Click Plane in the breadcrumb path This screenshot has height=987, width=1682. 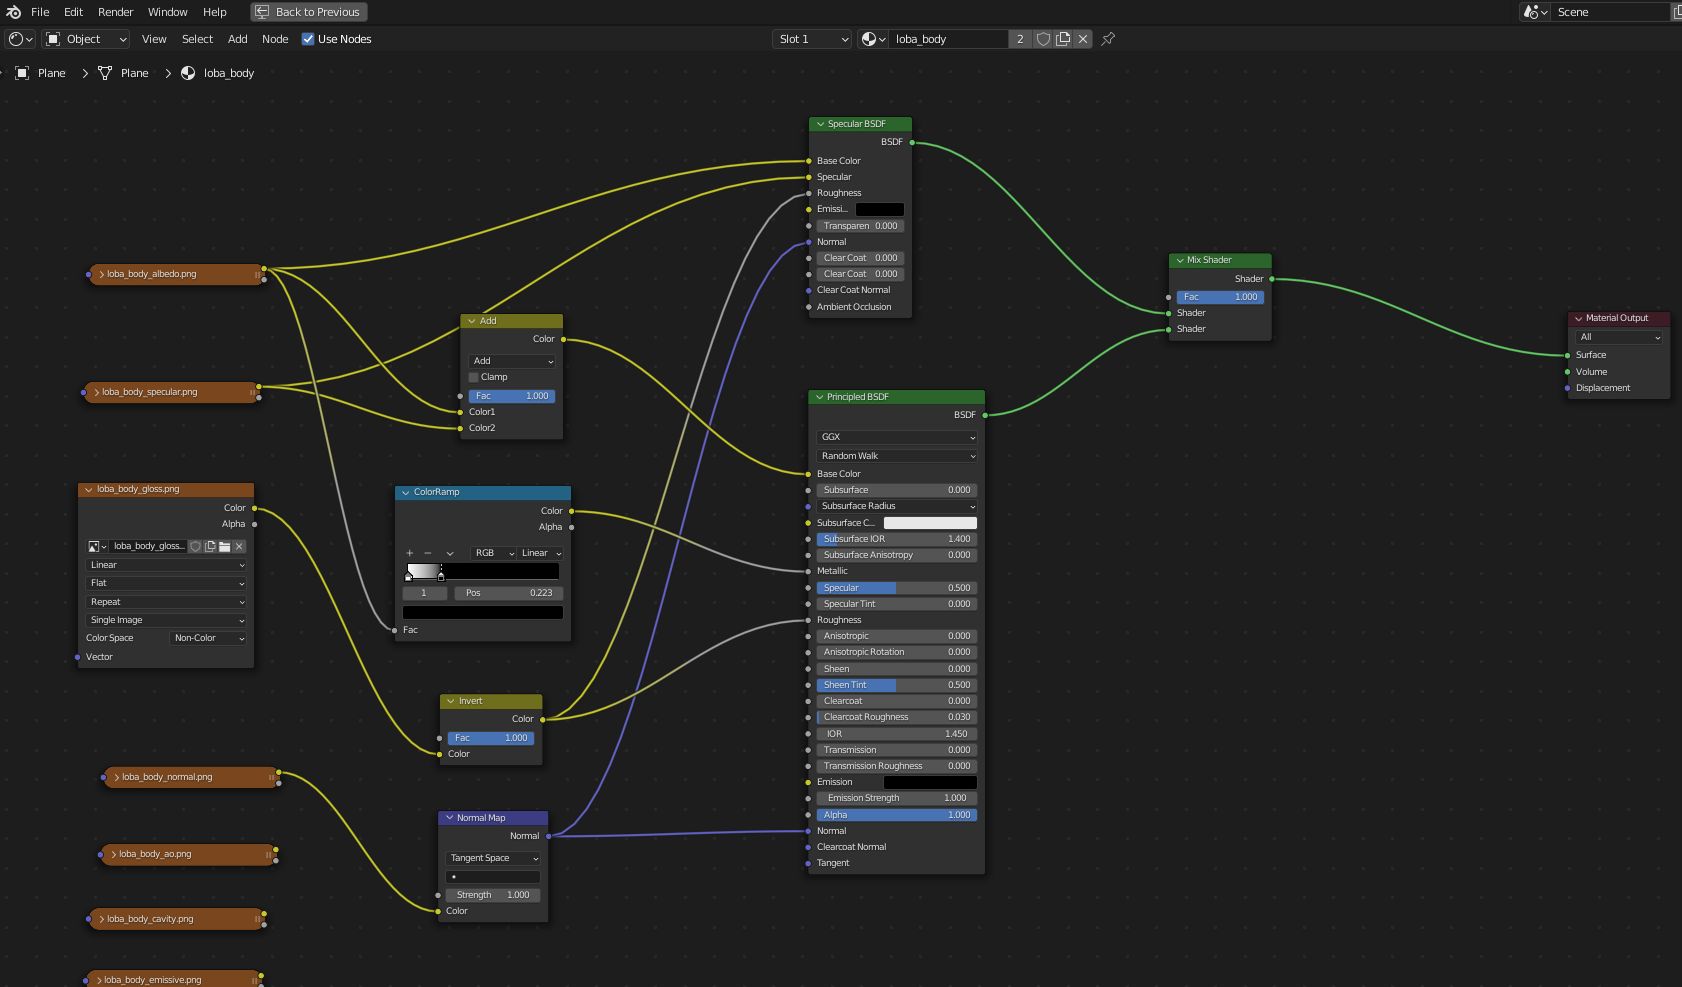(51, 73)
